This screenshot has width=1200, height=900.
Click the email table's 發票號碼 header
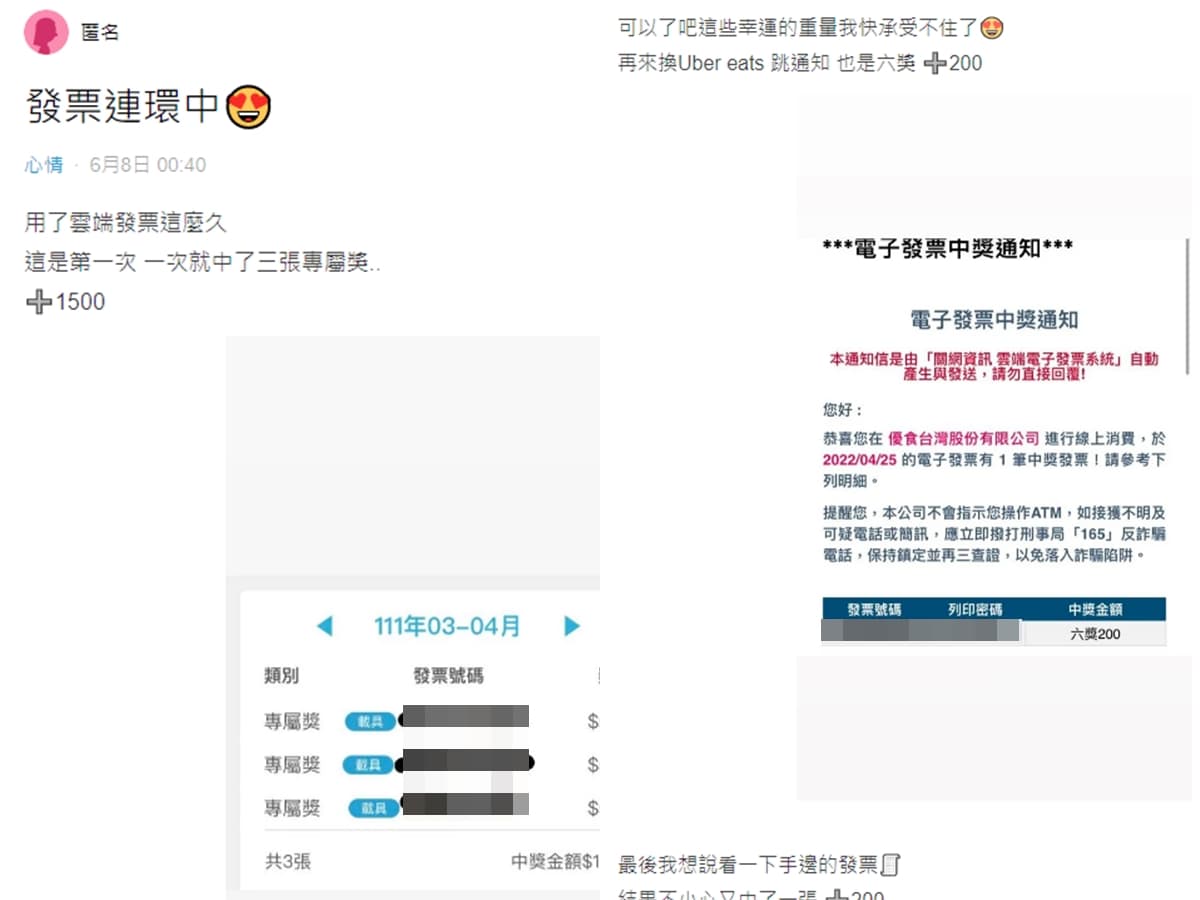tap(875, 609)
